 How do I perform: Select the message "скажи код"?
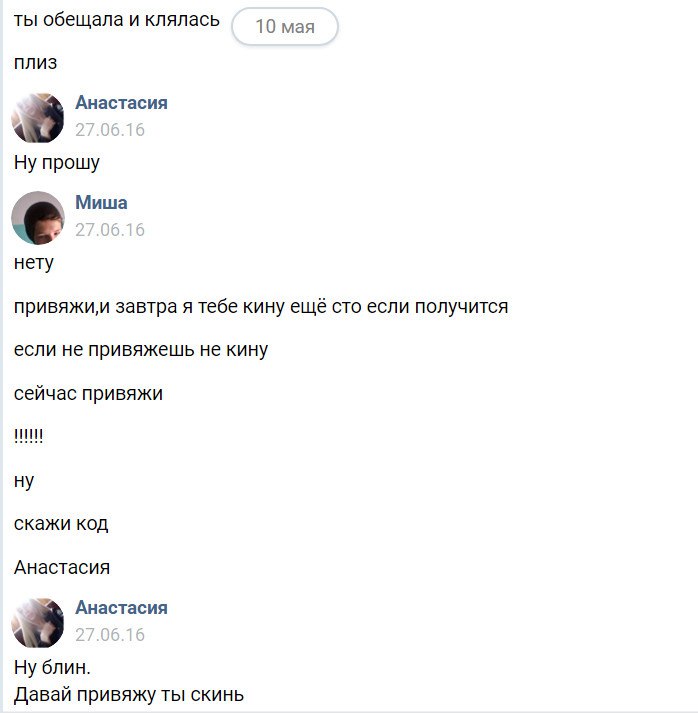[x=61, y=524]
